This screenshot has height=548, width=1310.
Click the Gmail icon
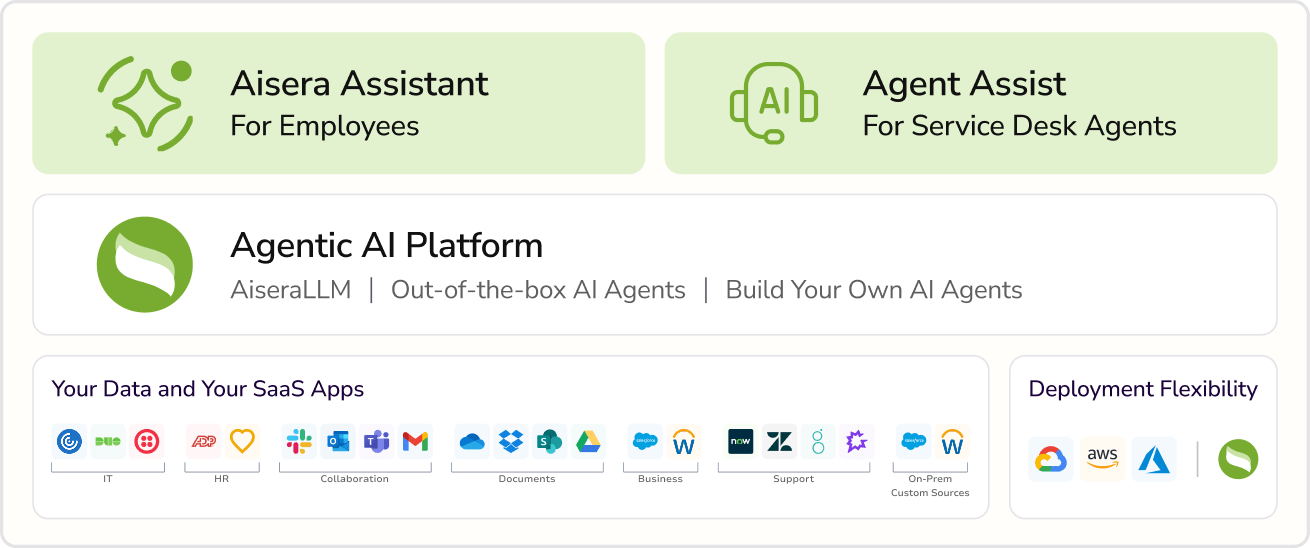pos(415,441)
